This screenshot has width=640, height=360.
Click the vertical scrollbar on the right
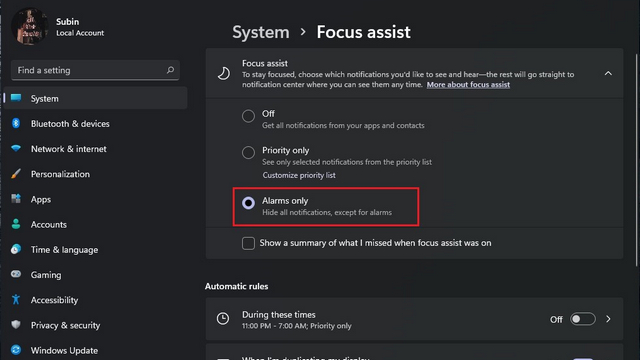click(637, 160)
